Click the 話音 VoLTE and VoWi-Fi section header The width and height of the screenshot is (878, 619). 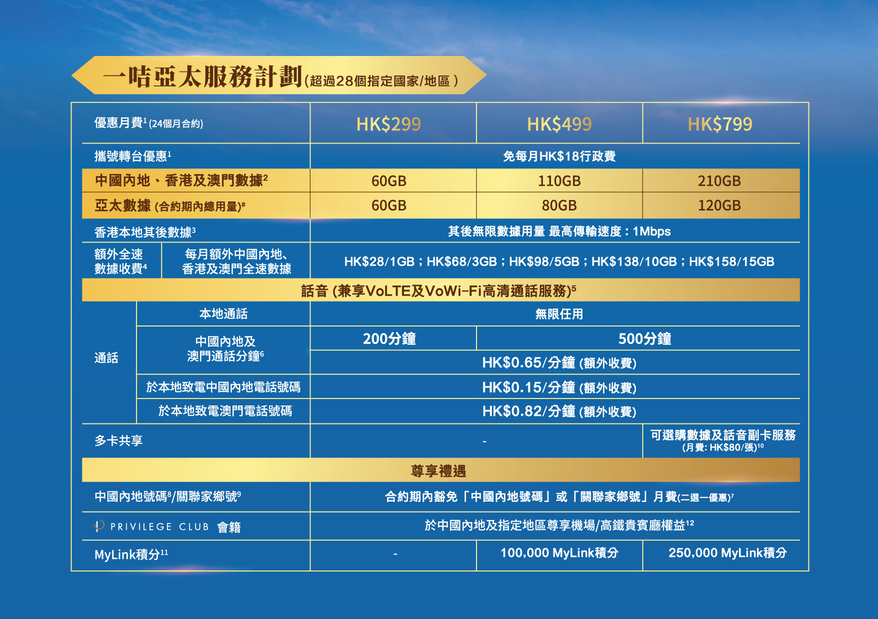(x=439, y=290)
